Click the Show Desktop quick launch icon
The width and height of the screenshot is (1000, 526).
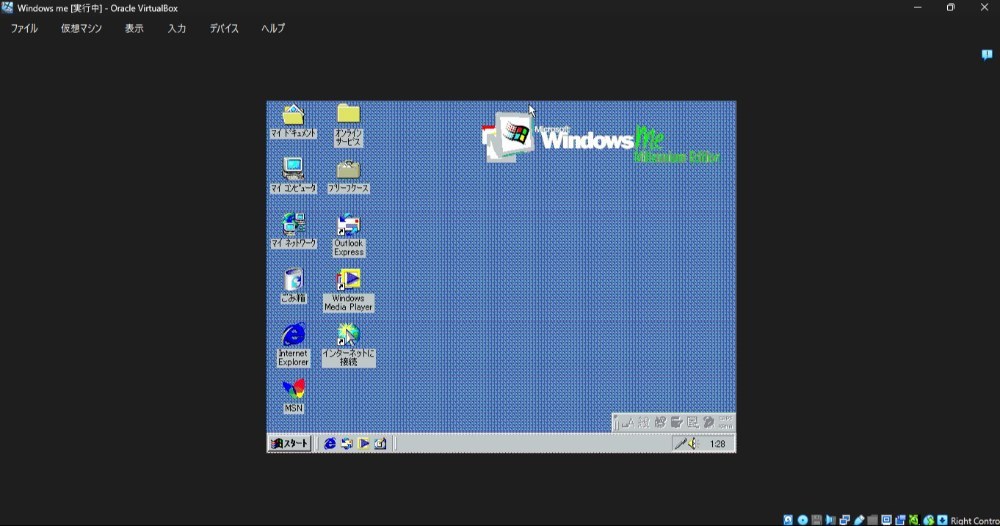point(380,443)
